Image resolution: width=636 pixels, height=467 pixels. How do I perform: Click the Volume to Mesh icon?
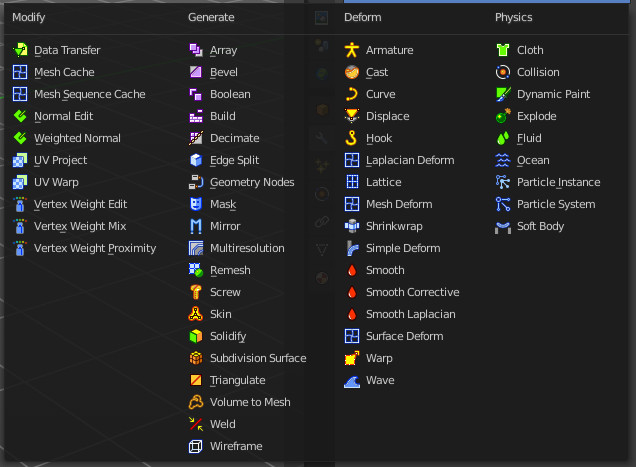(x=196, y=402)
